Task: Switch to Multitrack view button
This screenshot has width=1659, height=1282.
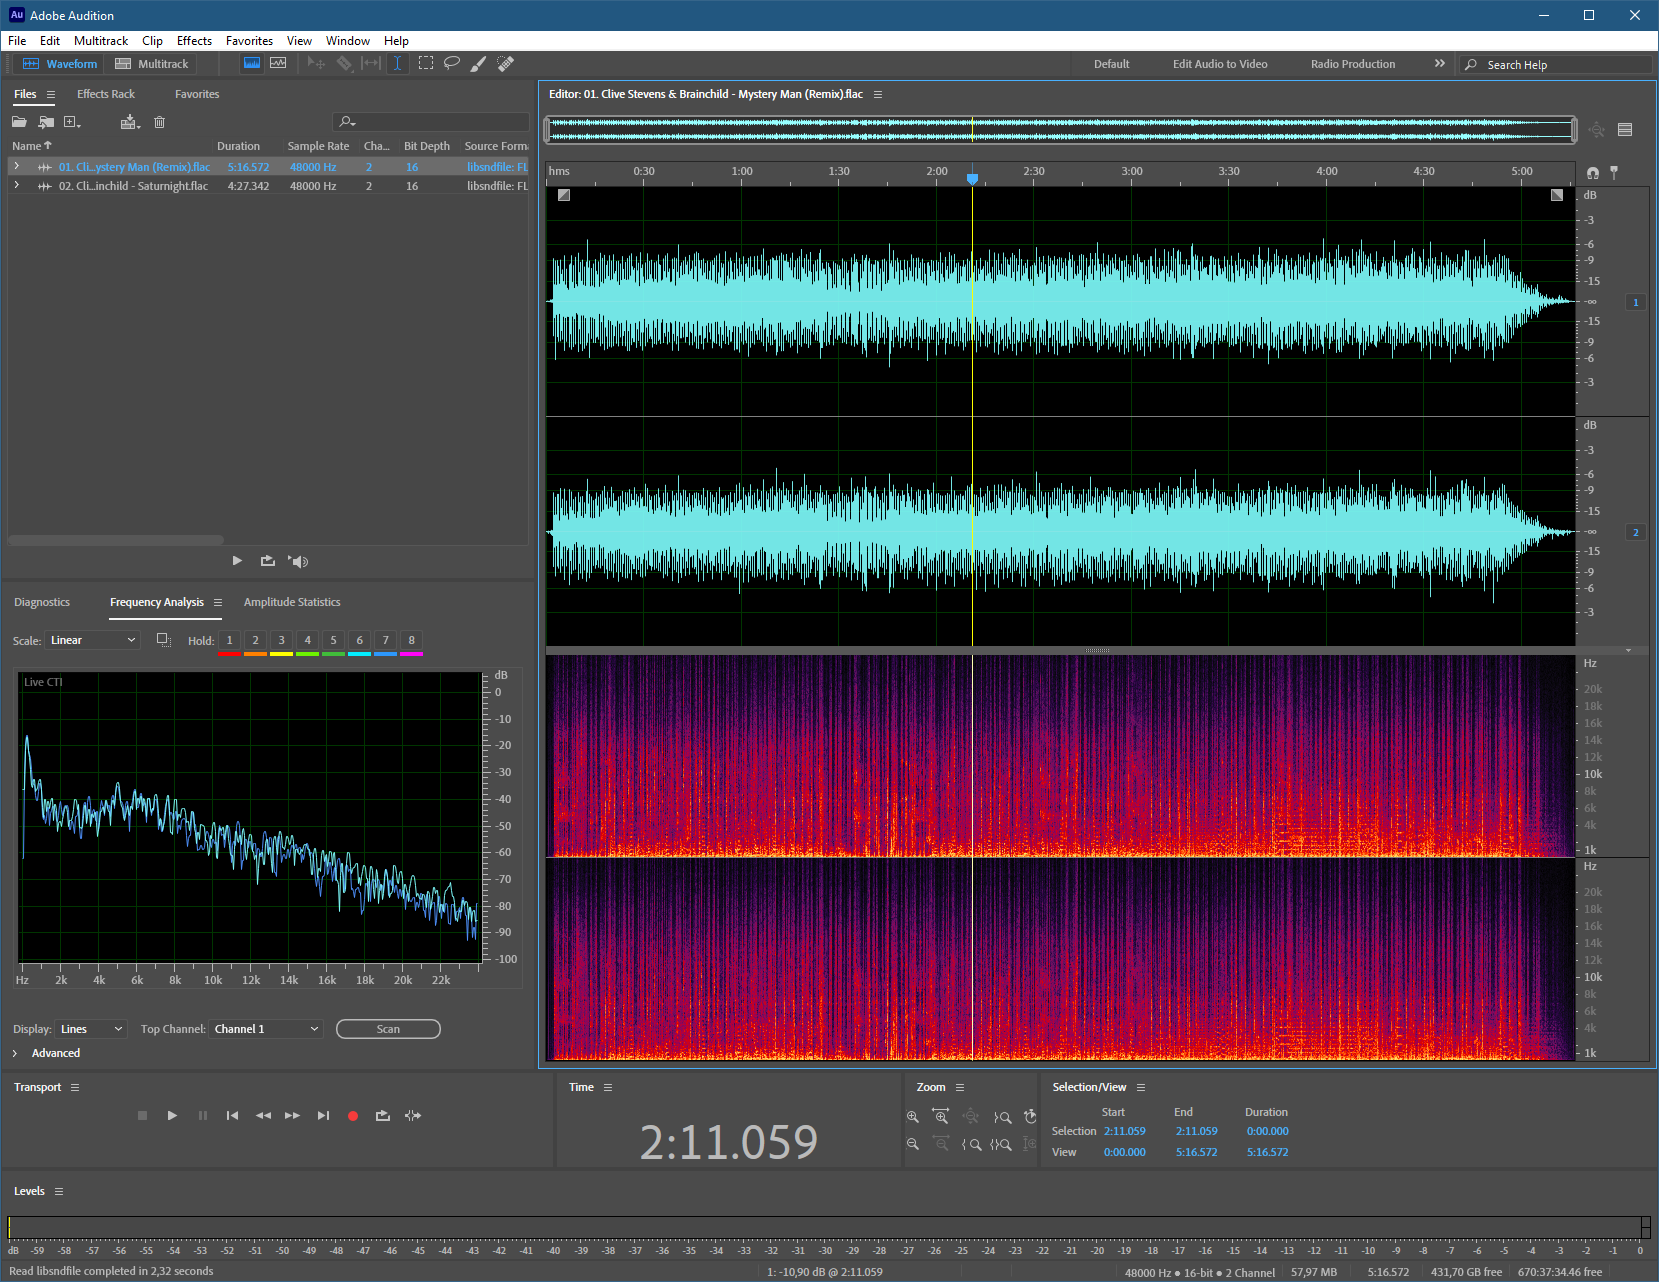Action: point(152,64)
